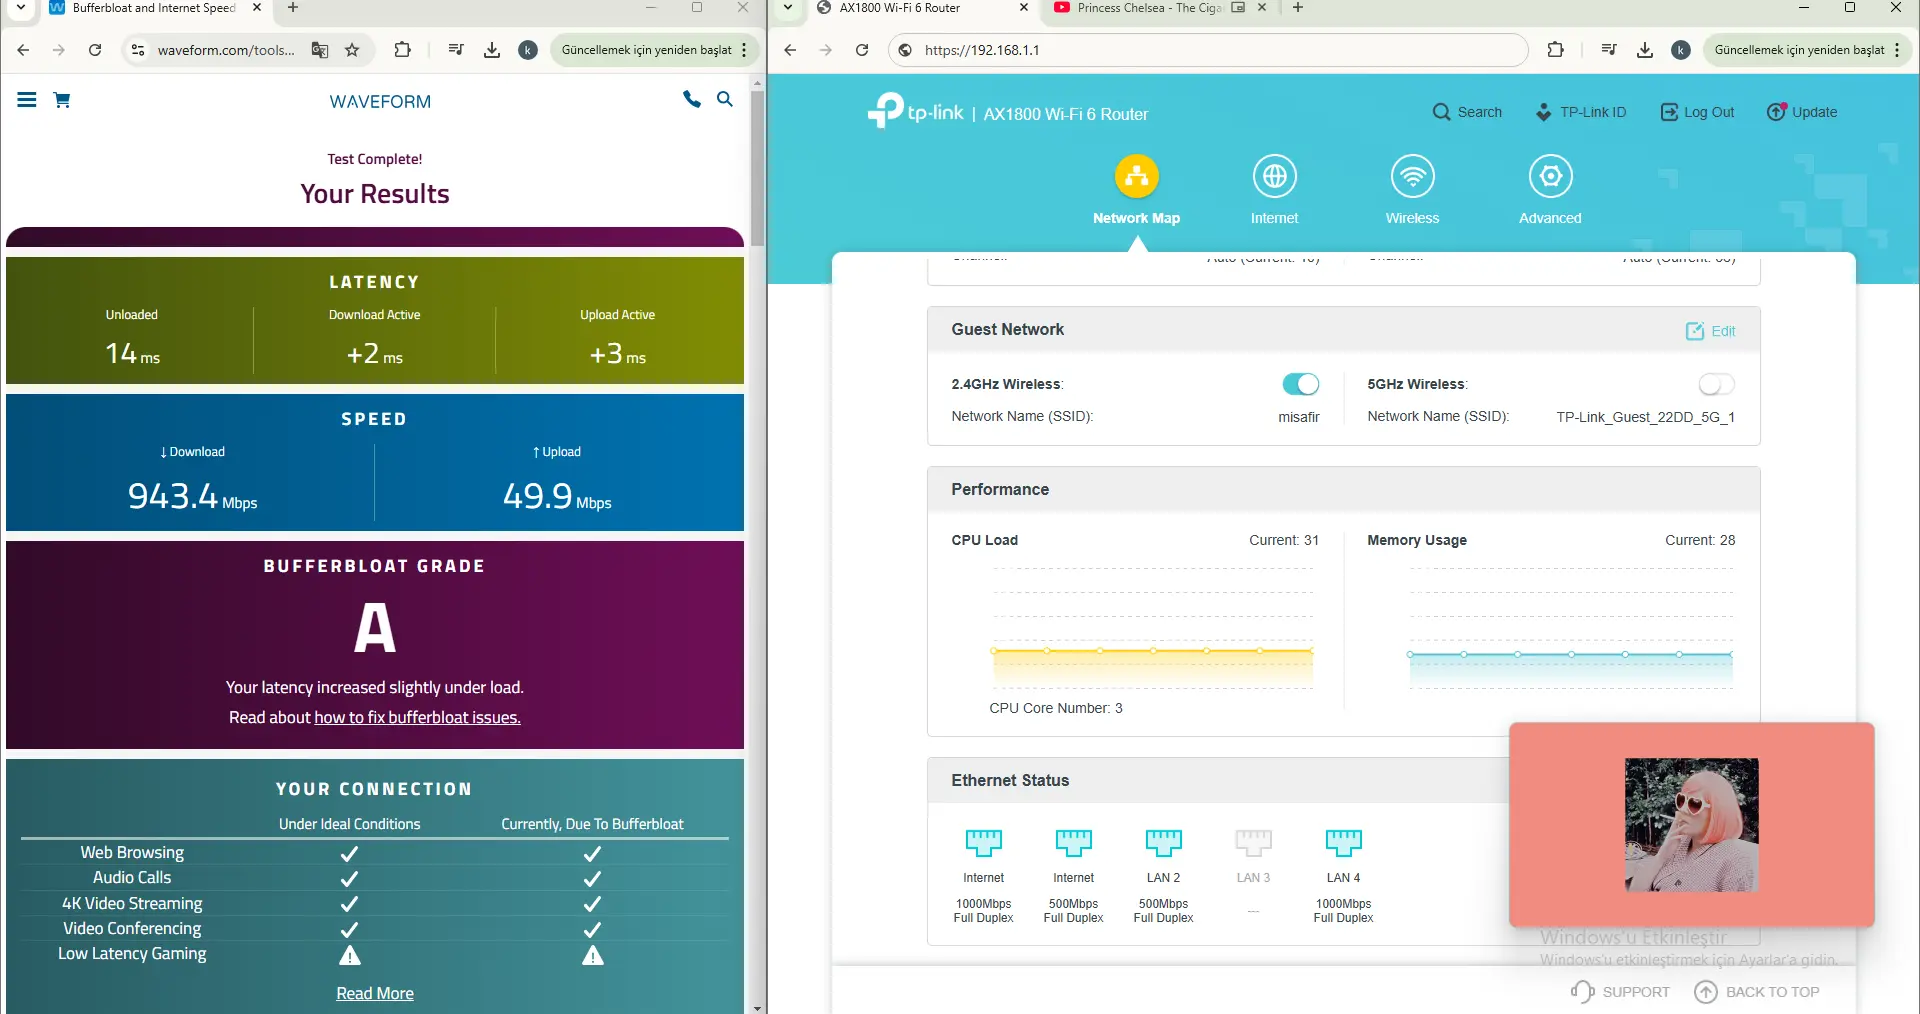Image resolution: width=1920 pixels, height=1014 pixels.
Task: Open downloads in the left browser window
Action: coord(492,50)
